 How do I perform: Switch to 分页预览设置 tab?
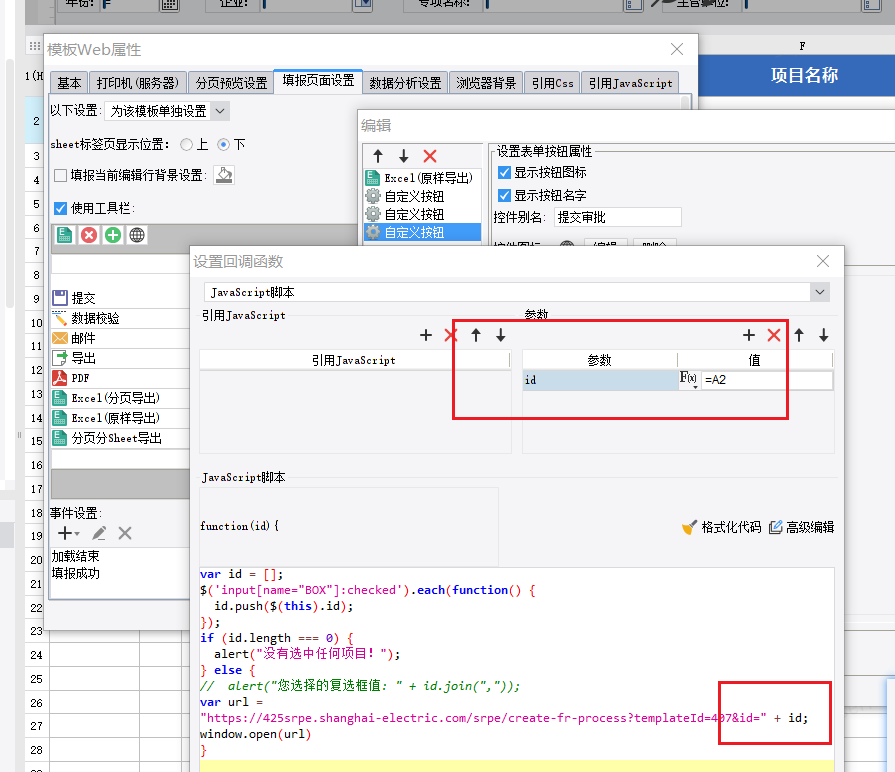pos(231,83)
